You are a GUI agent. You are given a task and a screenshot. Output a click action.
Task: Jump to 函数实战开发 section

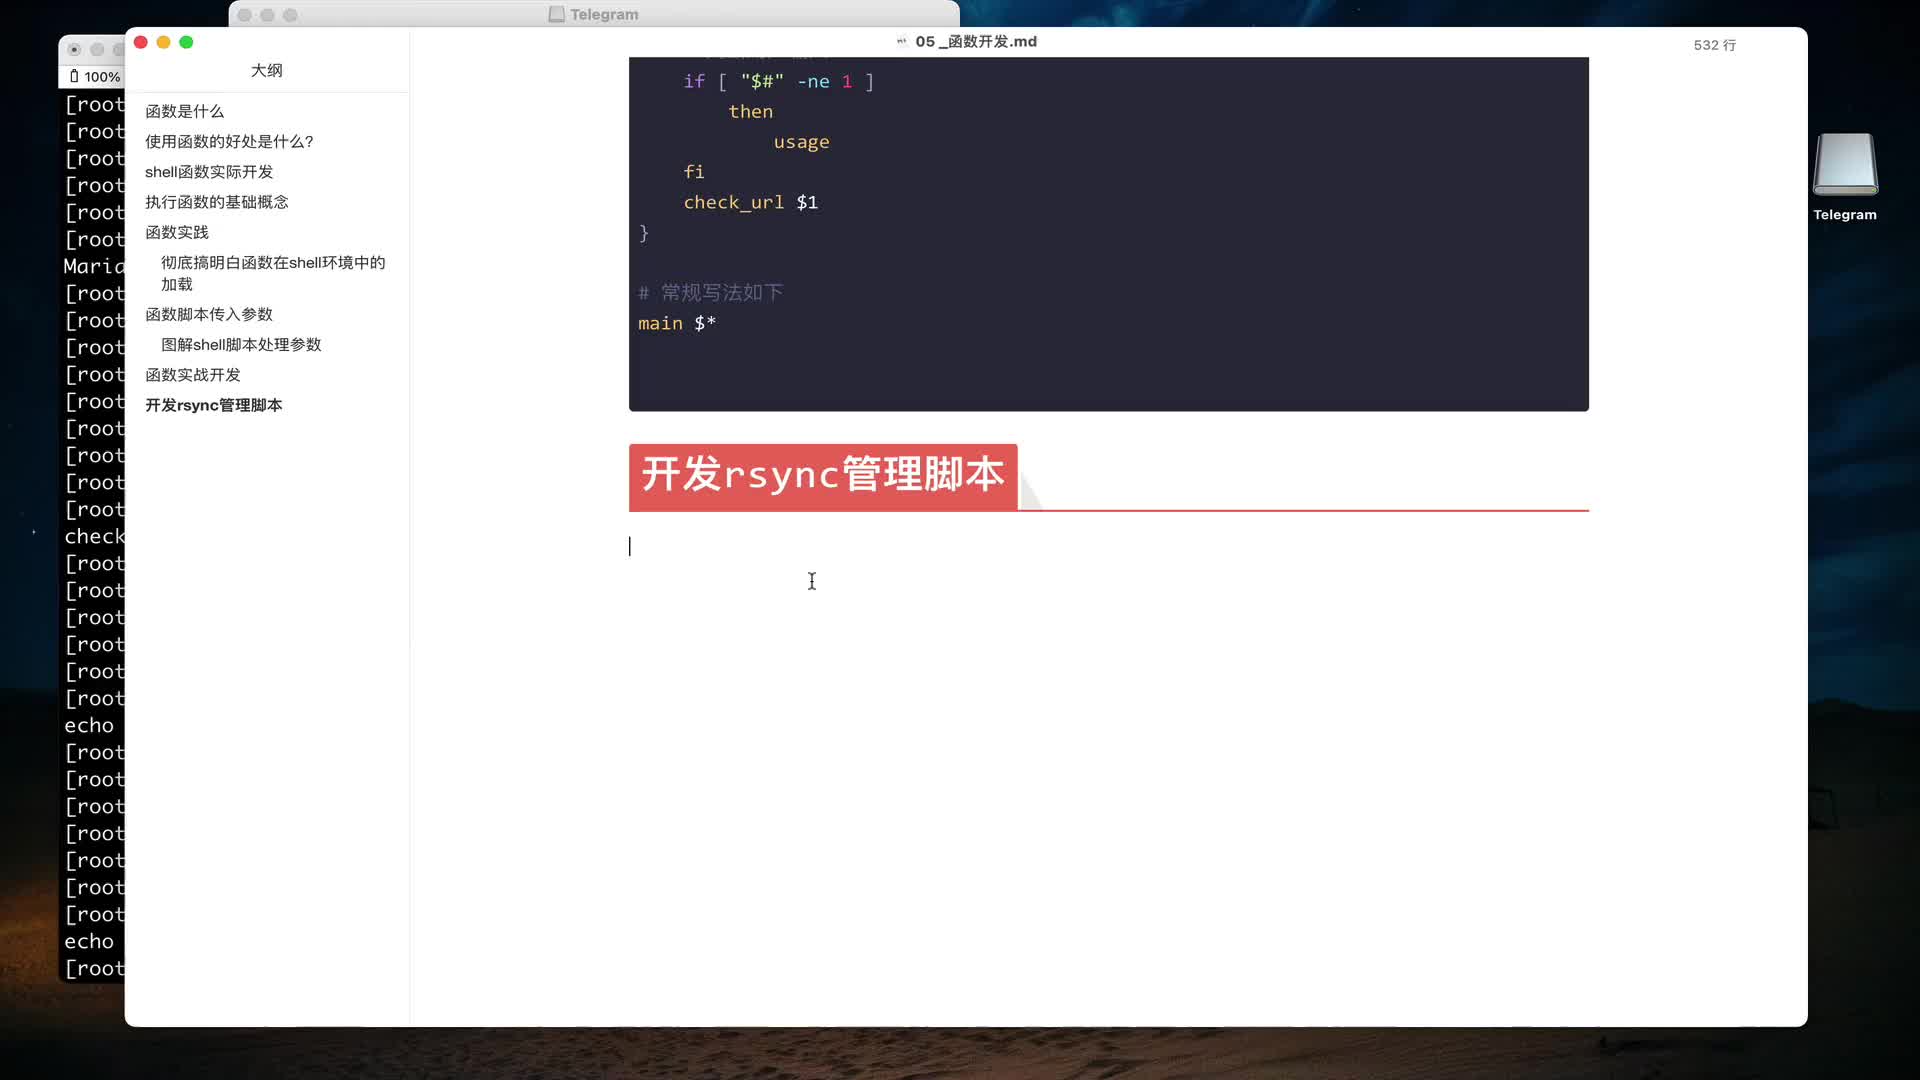(192, 374)
